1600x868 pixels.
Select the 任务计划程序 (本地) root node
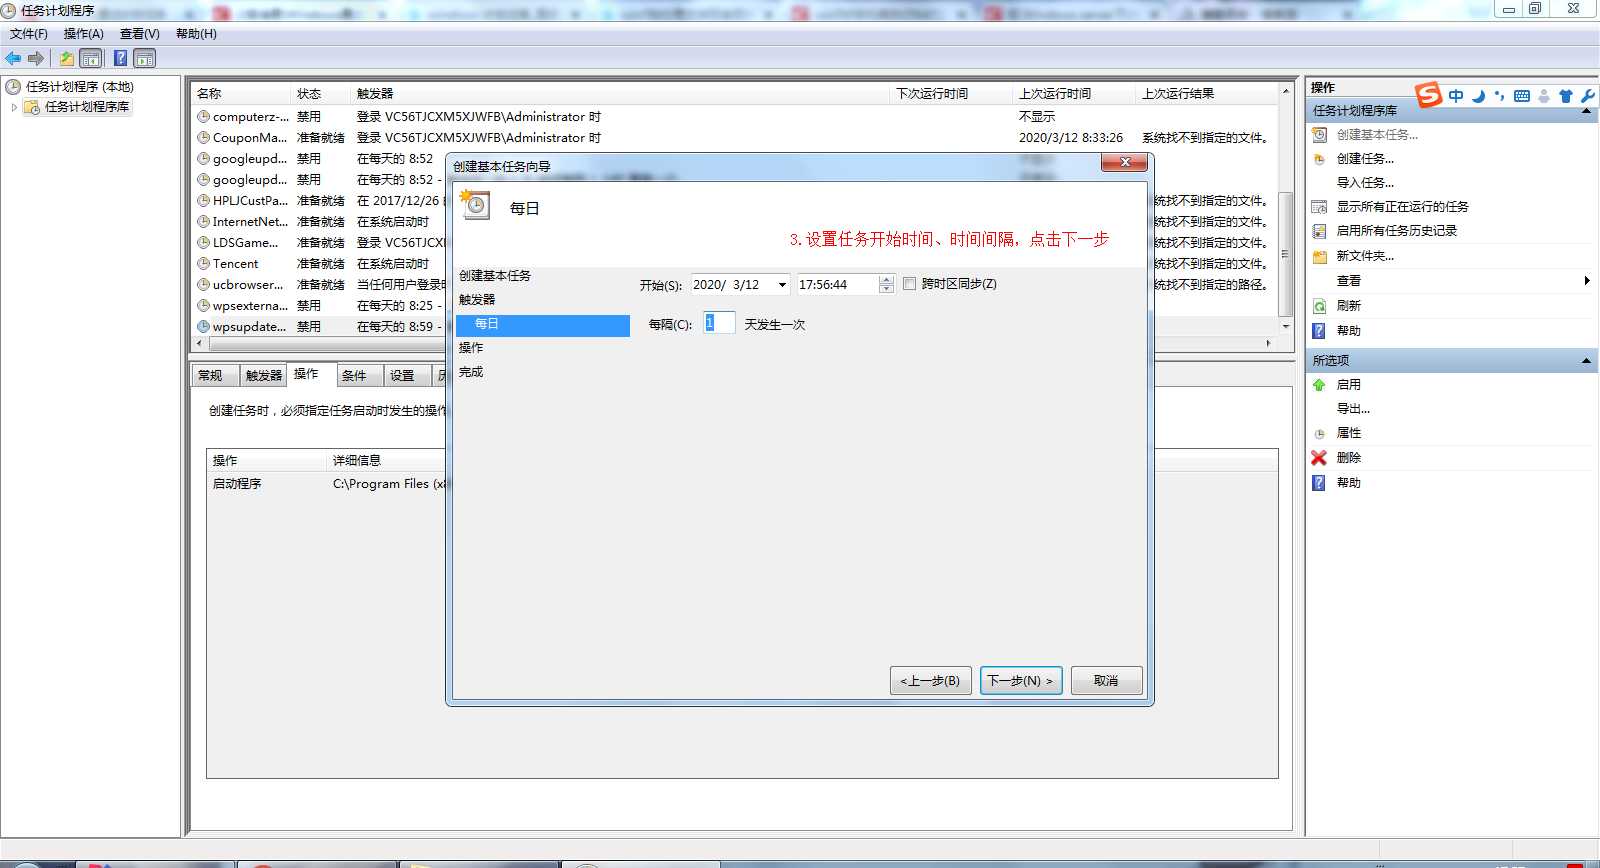tap(79, 87)
